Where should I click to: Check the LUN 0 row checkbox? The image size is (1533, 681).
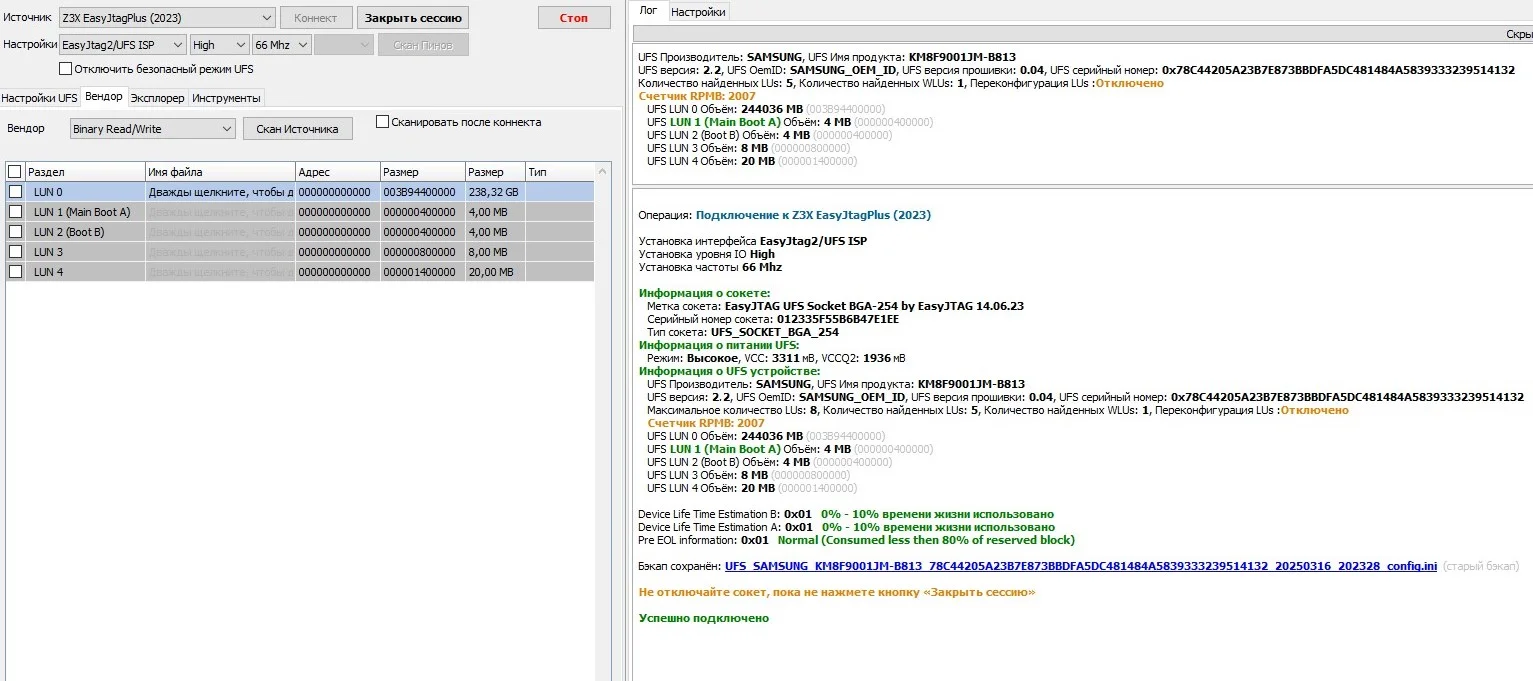tap(15, 192)
